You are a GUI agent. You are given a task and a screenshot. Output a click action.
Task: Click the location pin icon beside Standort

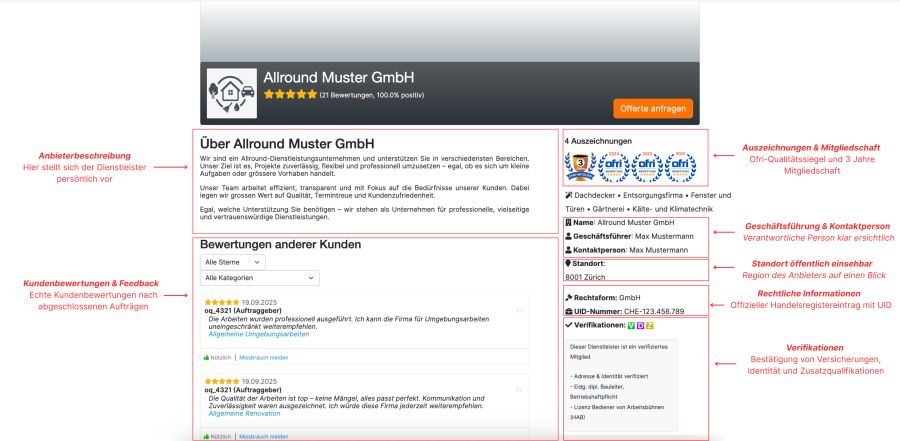point(569,263)
